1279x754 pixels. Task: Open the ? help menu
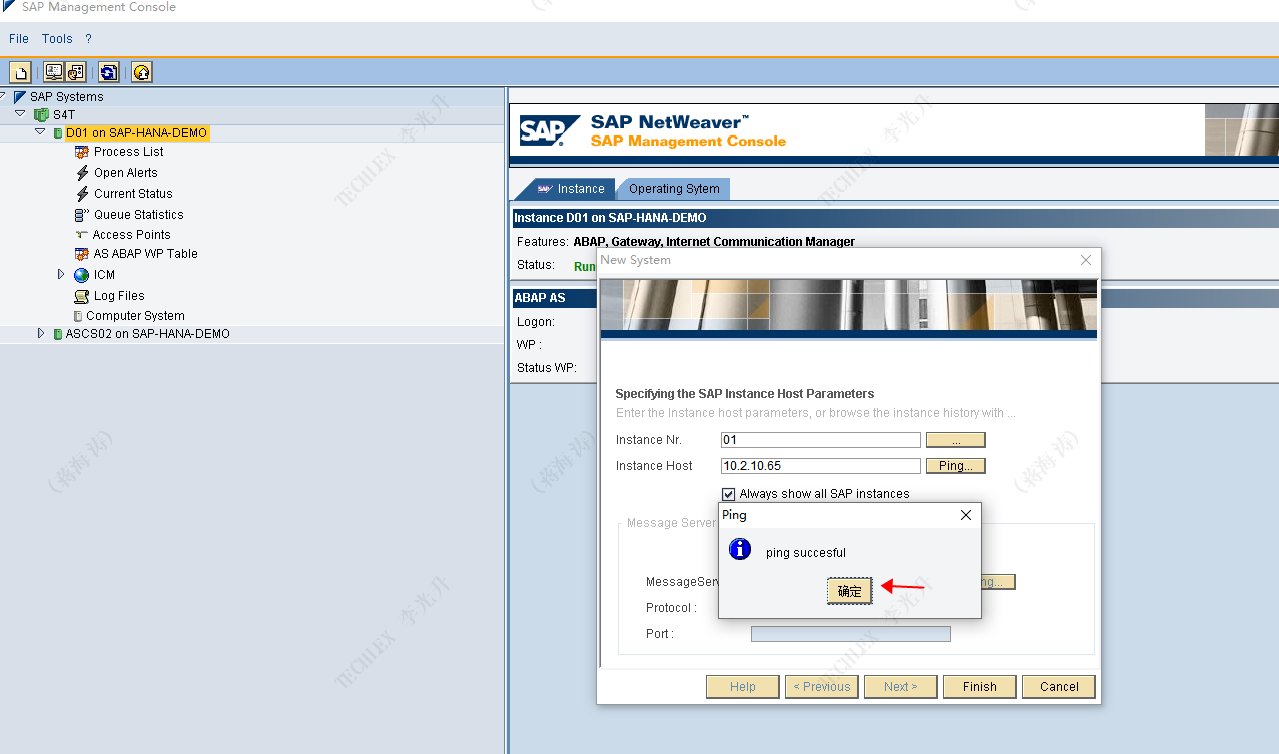(x=88, y=39)
